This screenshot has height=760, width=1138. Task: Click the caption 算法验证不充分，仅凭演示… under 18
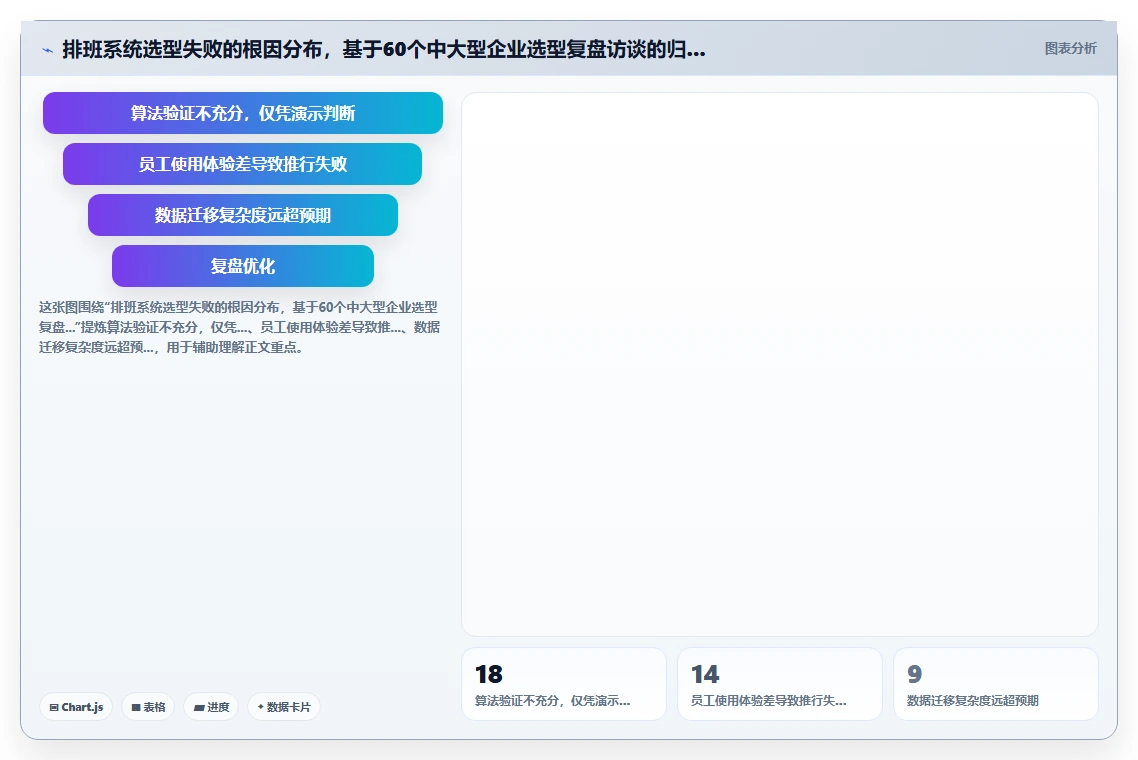click(552, 700)
